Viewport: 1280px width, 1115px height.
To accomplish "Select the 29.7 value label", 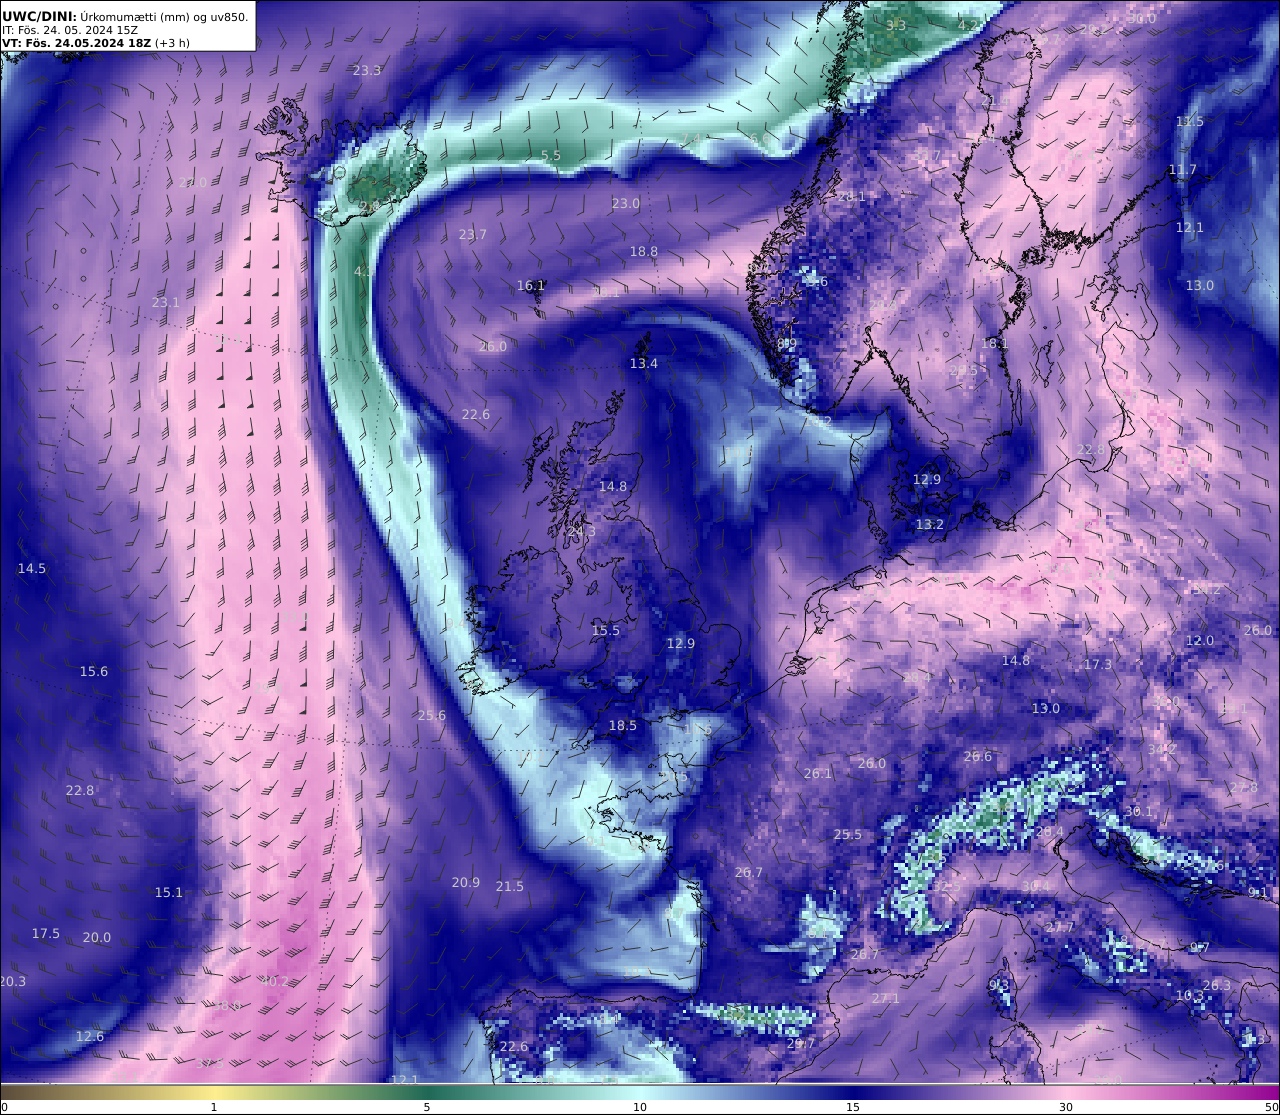I will tap(800, 1043).
